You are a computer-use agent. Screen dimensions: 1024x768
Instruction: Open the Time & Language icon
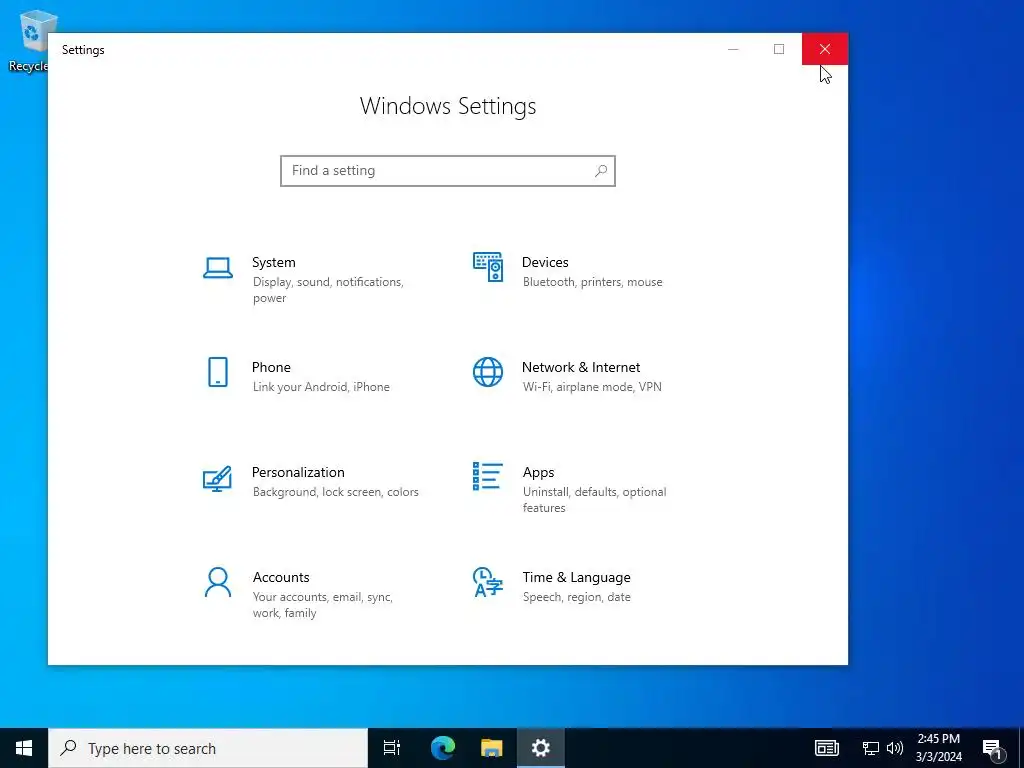488,583
